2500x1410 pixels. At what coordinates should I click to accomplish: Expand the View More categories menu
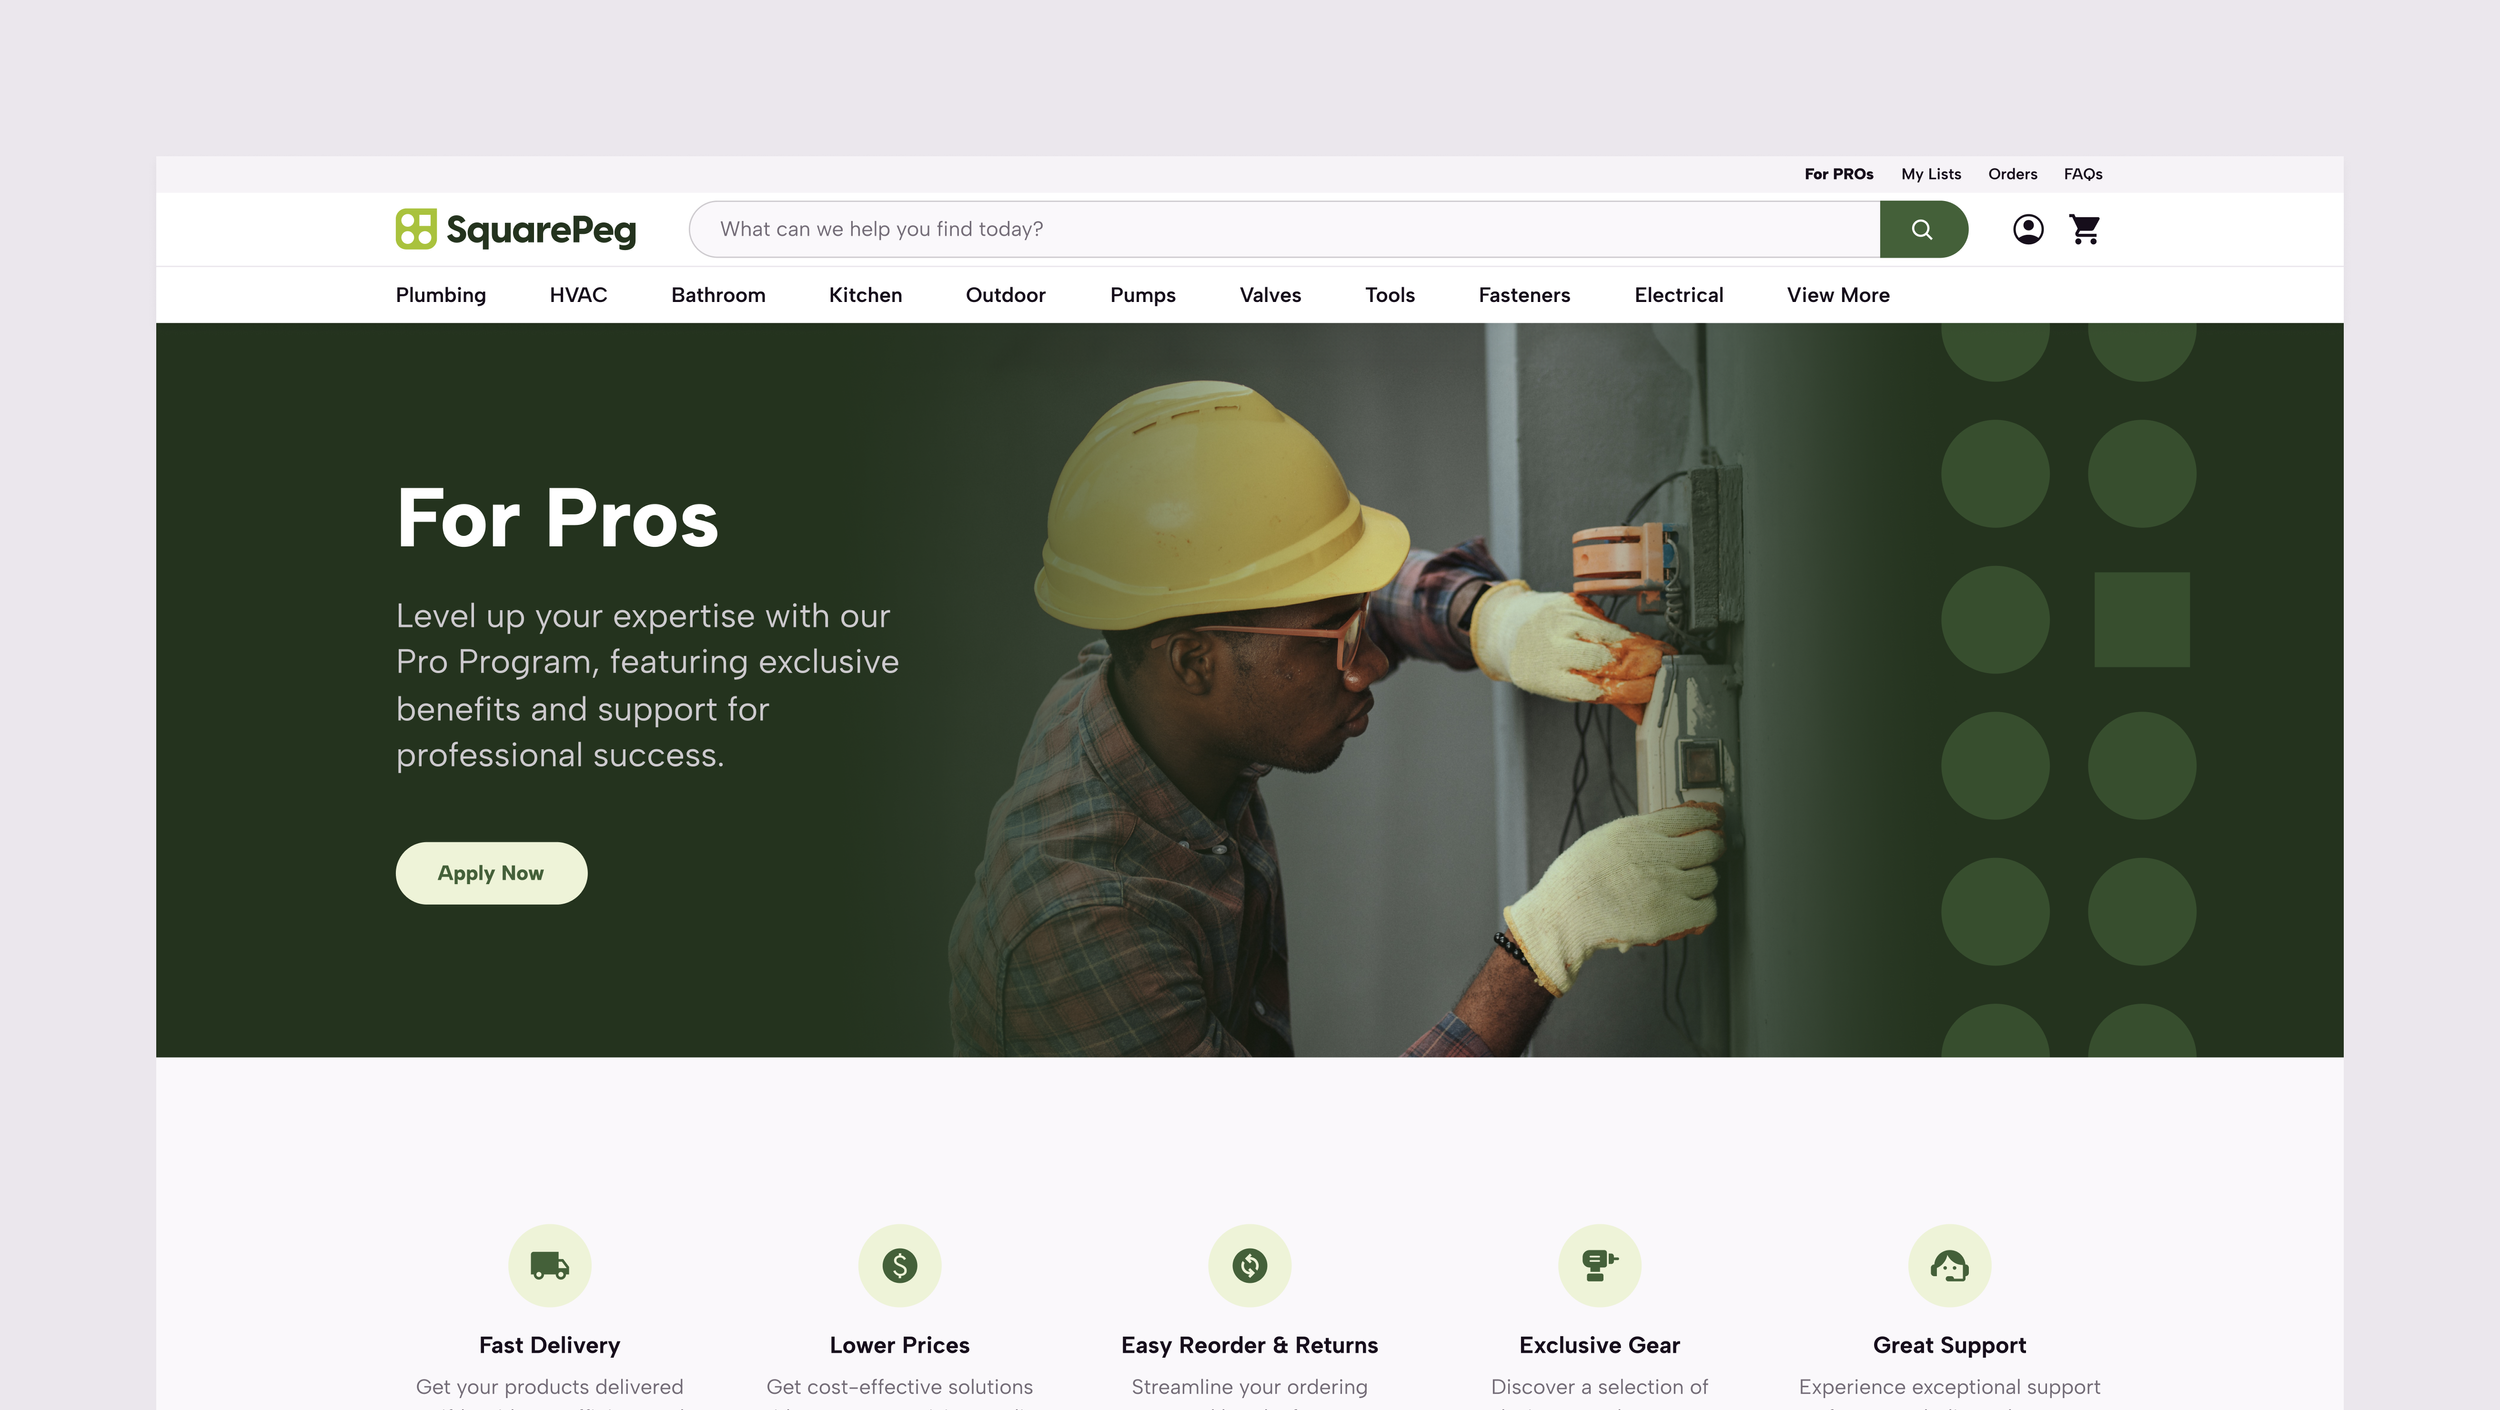(x=1838, y=295)
